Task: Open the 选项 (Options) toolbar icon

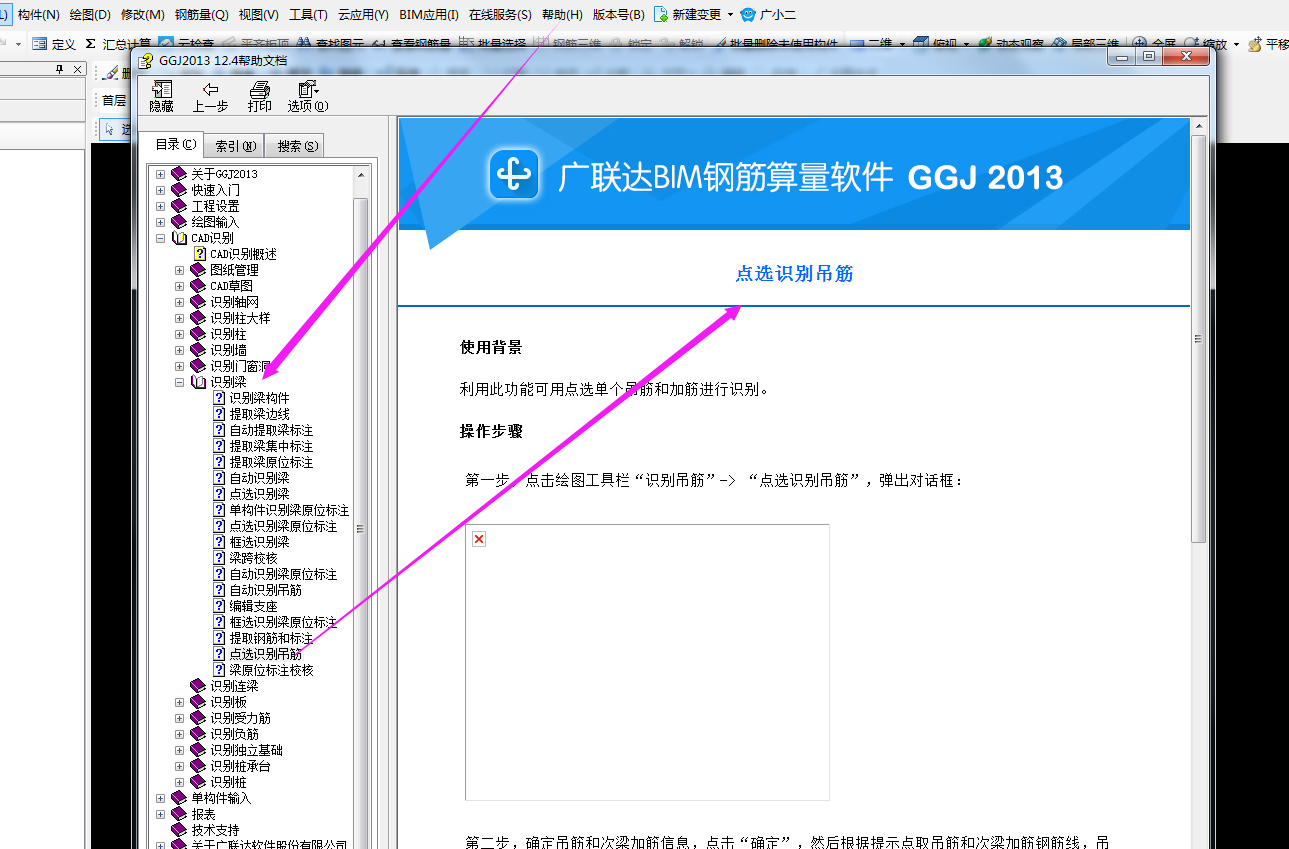Action: 307,90
